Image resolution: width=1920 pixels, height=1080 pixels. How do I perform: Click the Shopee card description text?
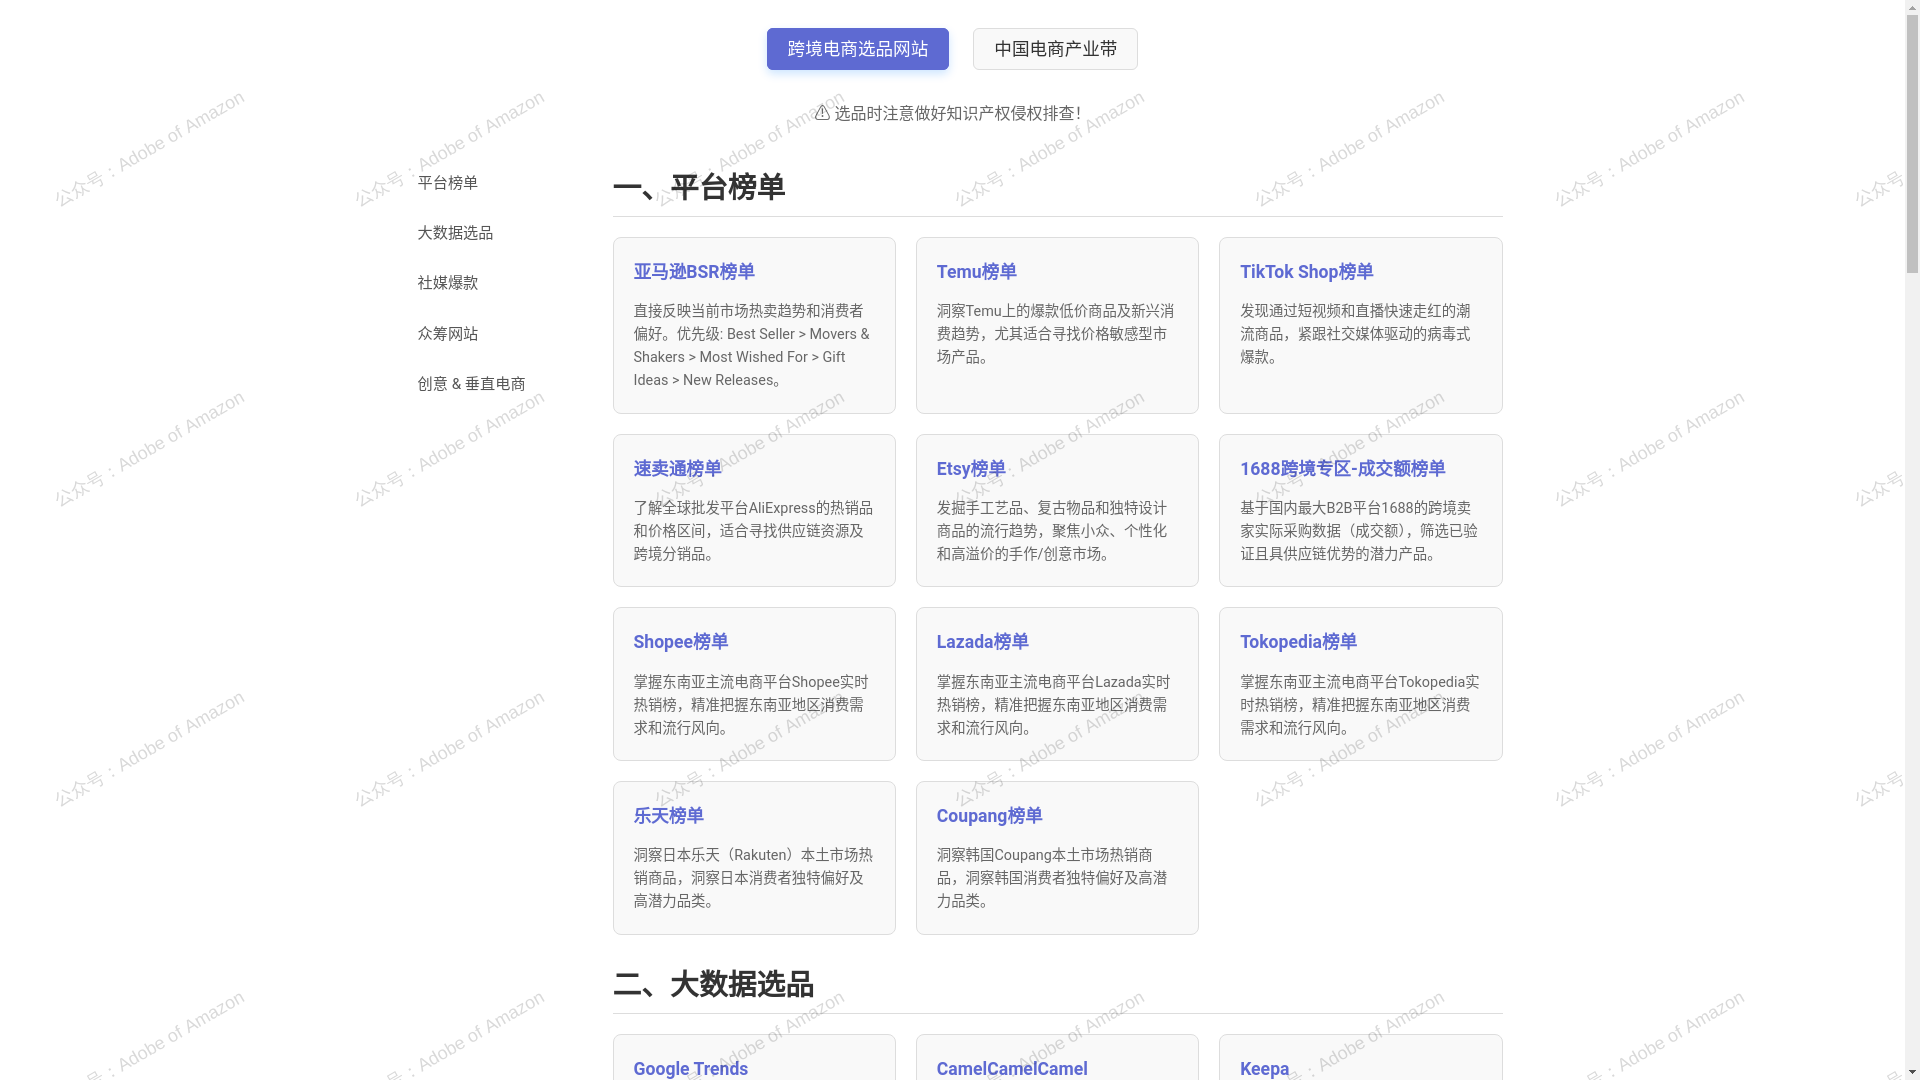click(751, 705)
